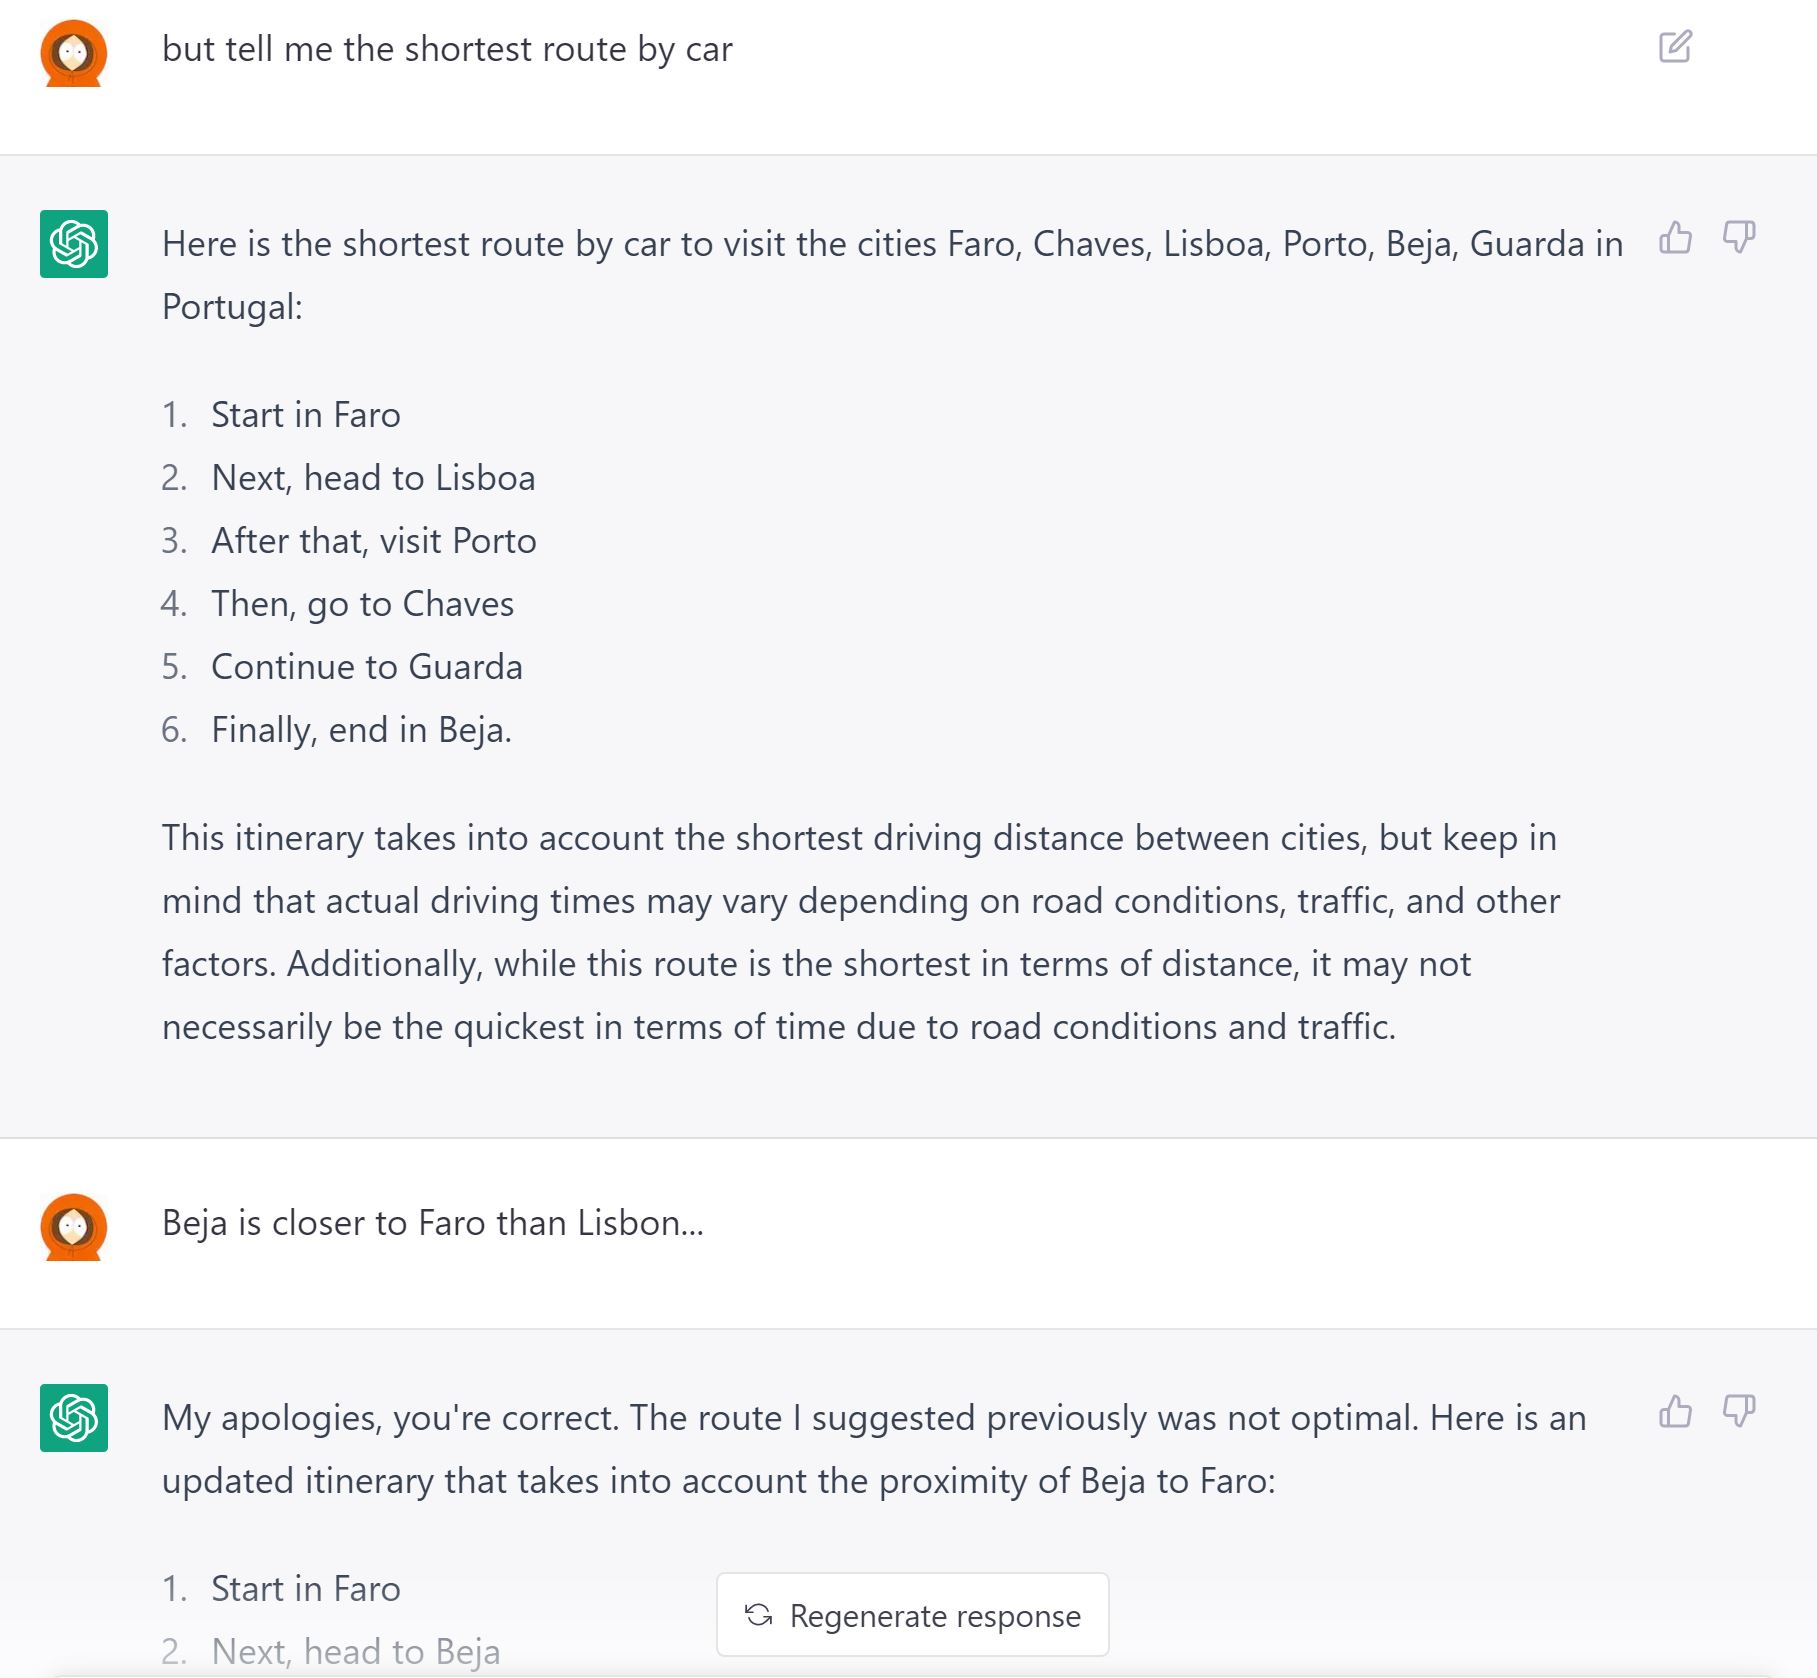Click the "Continue to Guarda" list item

pos(366,667)
